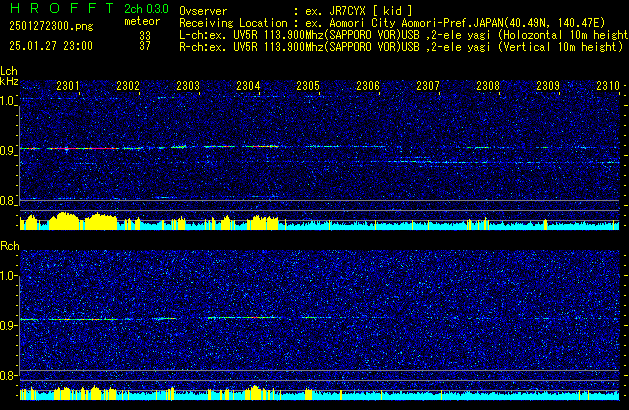Select the 2305 time marker
629x410 pixels.
coord(308,85)
